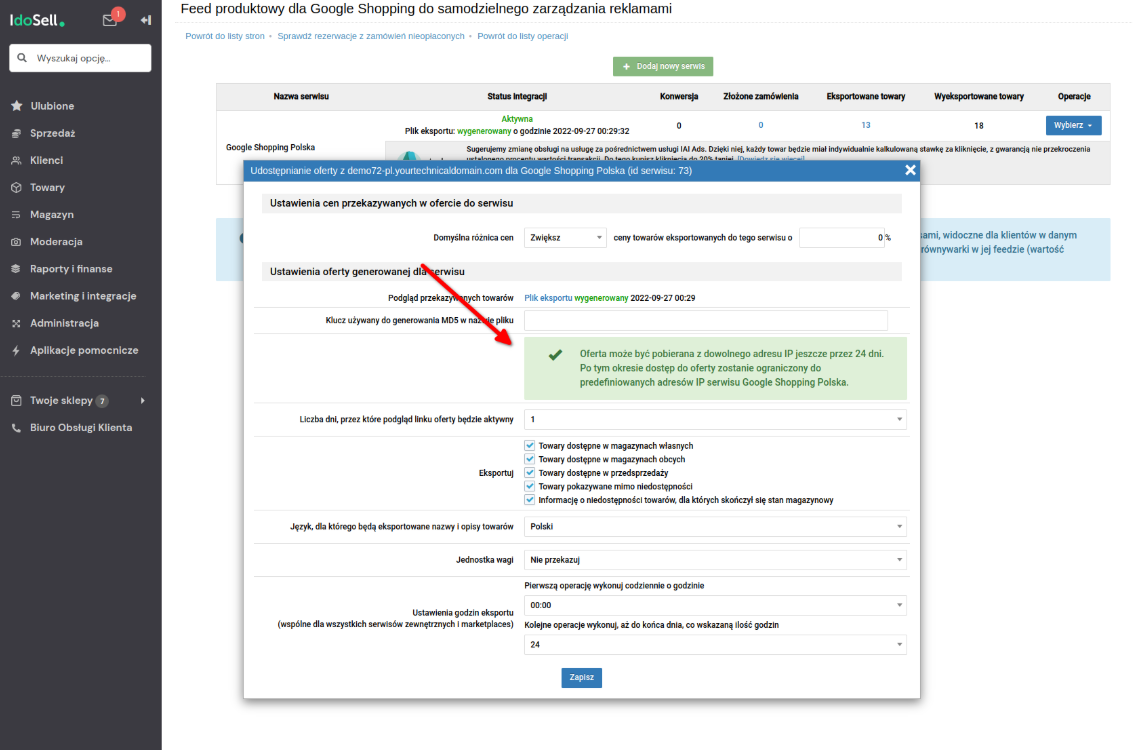Click the Twoje sklepy shop icon
This screenshot has width=1133, height=750.
pos(17,400)
